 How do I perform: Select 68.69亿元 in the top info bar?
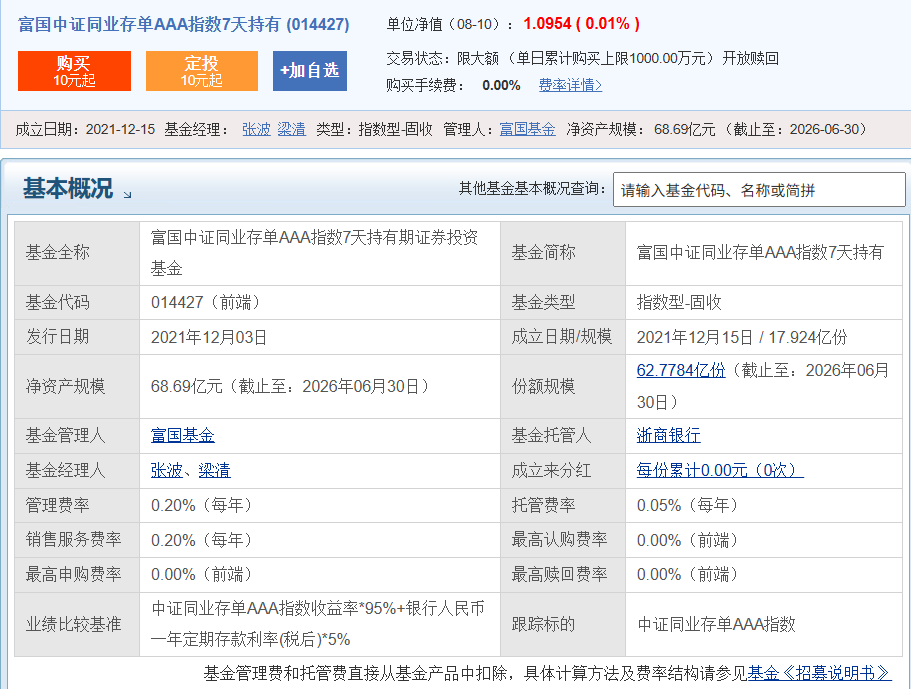(x=684, y=129)
